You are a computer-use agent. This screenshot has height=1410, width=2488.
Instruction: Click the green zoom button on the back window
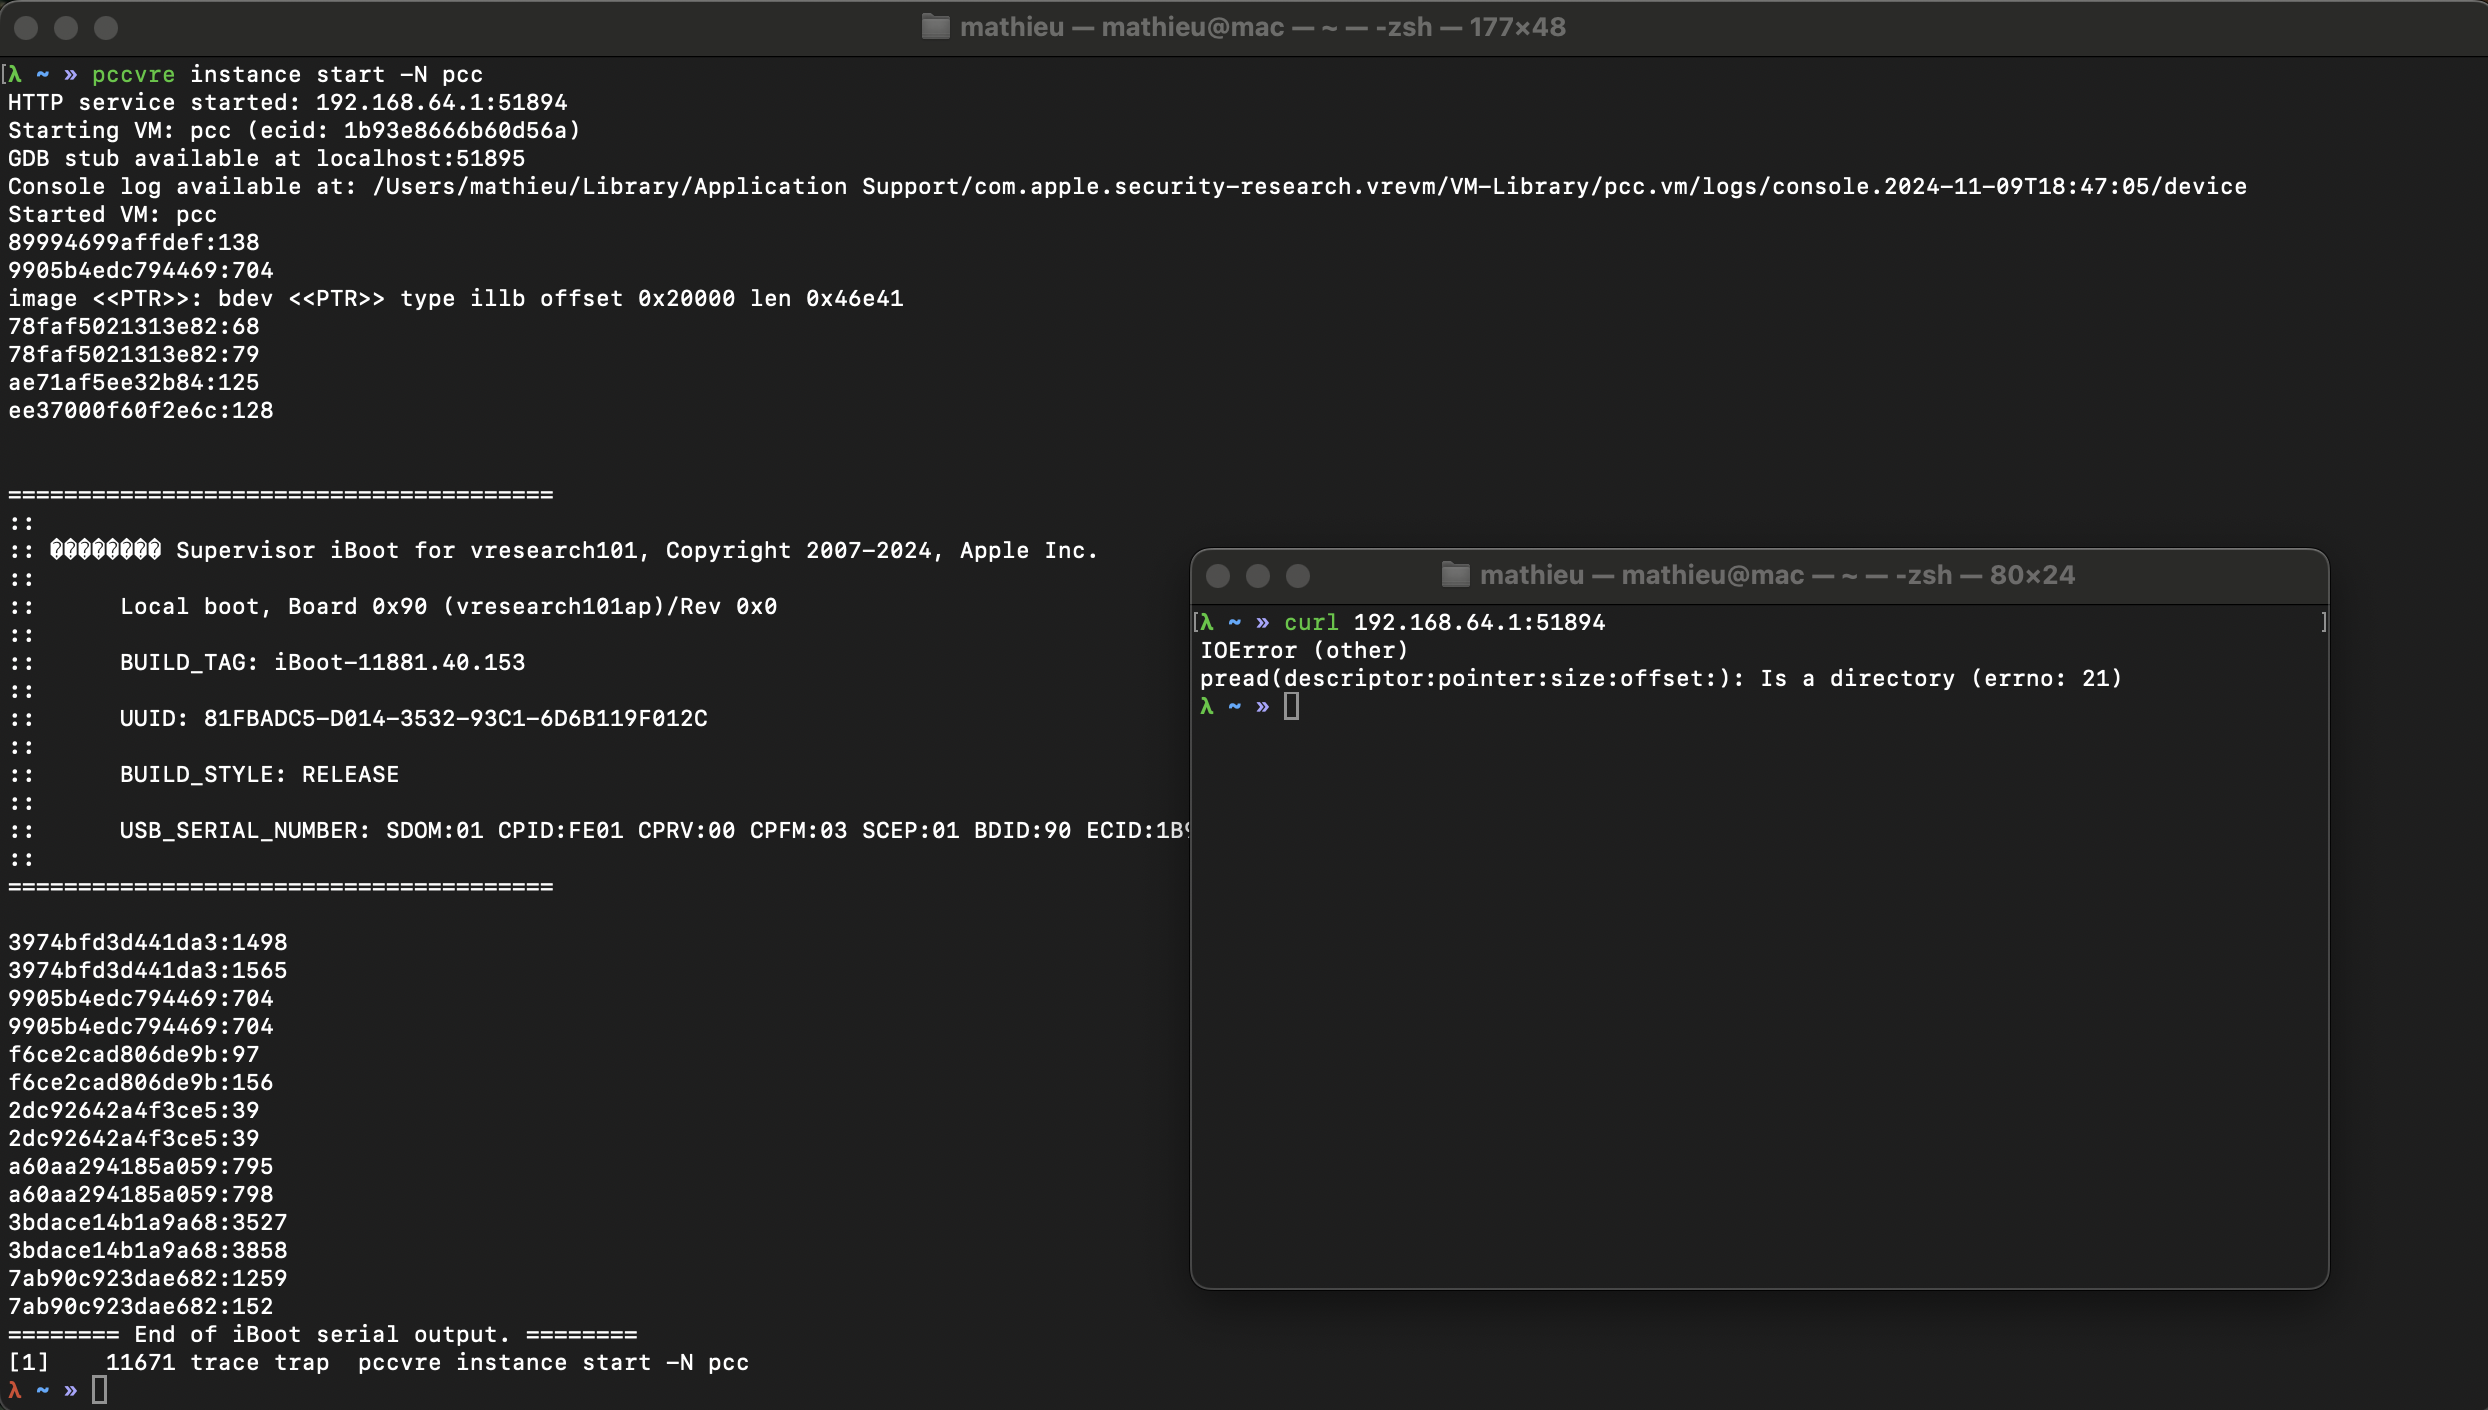106,28
